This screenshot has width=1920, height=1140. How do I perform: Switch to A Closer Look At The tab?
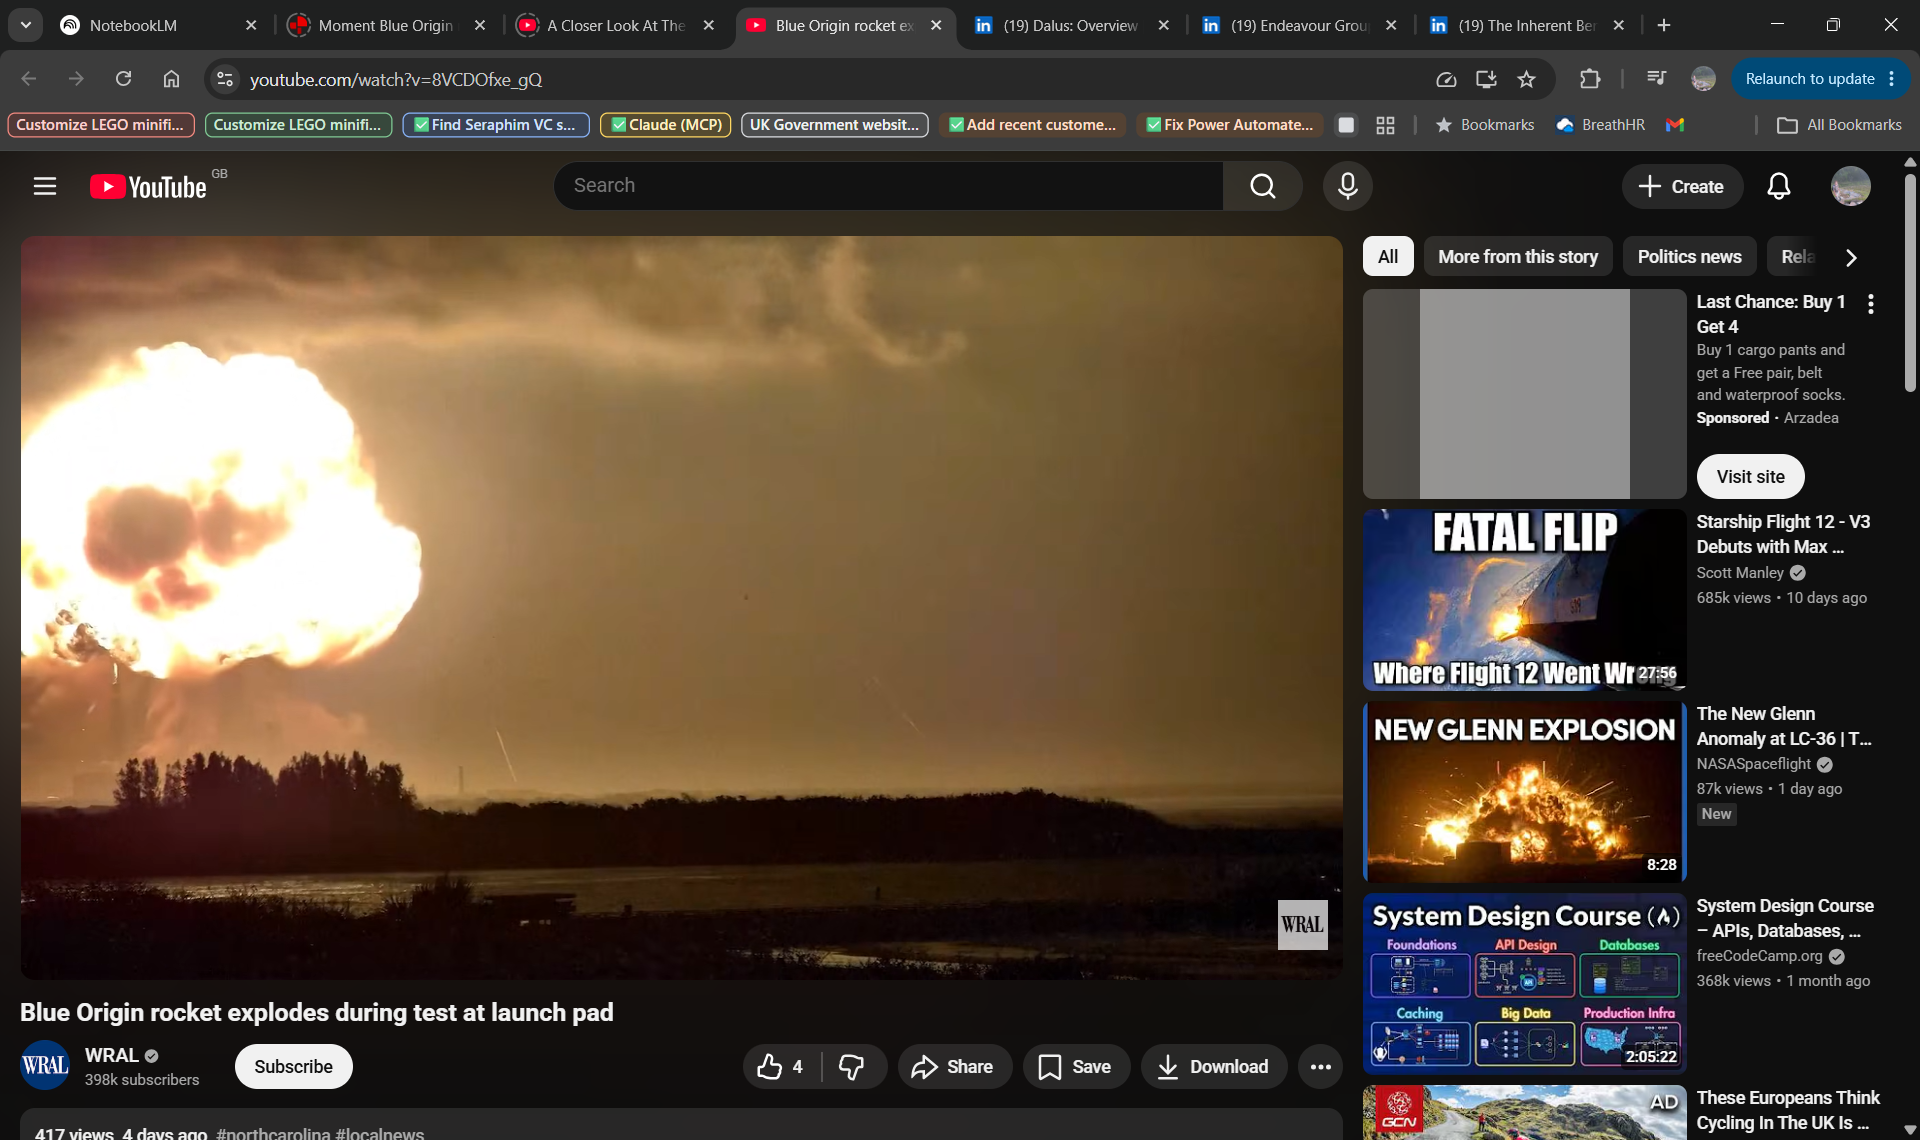616,25
